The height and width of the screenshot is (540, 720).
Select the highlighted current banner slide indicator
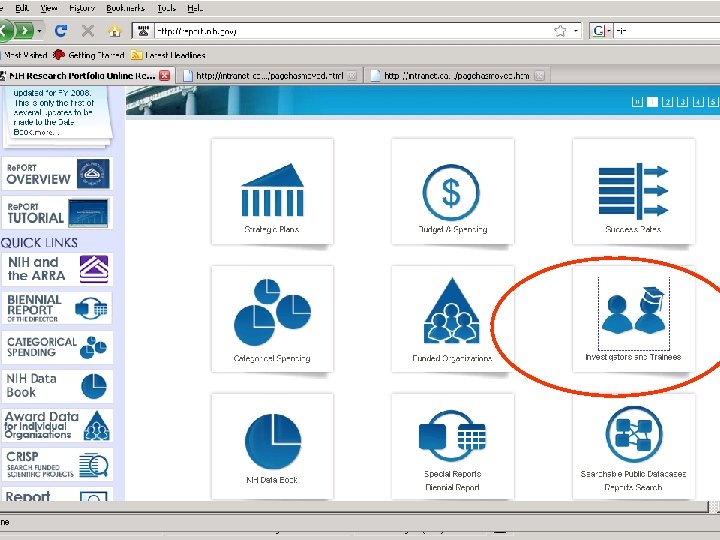click(652, 101)
